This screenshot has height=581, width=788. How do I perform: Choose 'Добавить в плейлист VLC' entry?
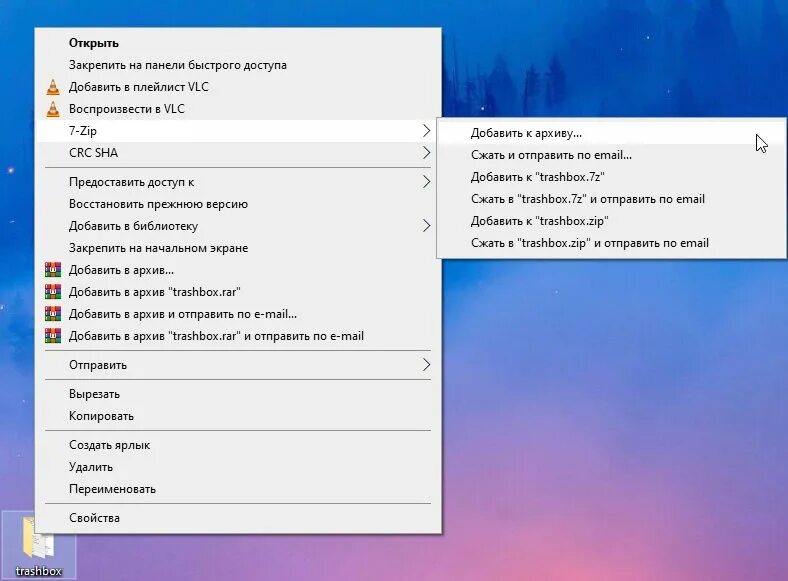point(238,87)
